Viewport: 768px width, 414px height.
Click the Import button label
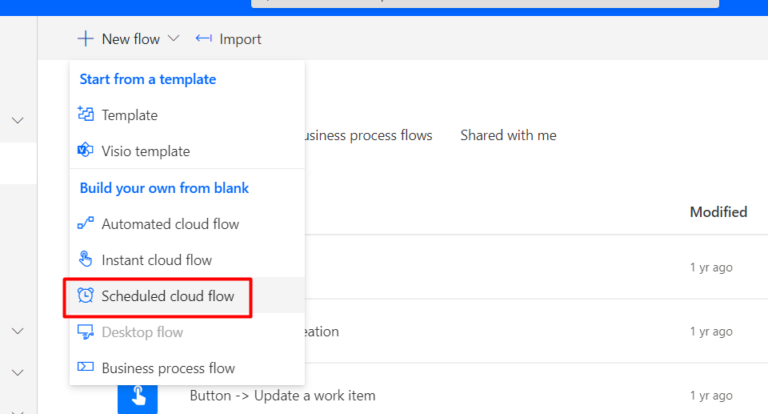tap(240, 39)
